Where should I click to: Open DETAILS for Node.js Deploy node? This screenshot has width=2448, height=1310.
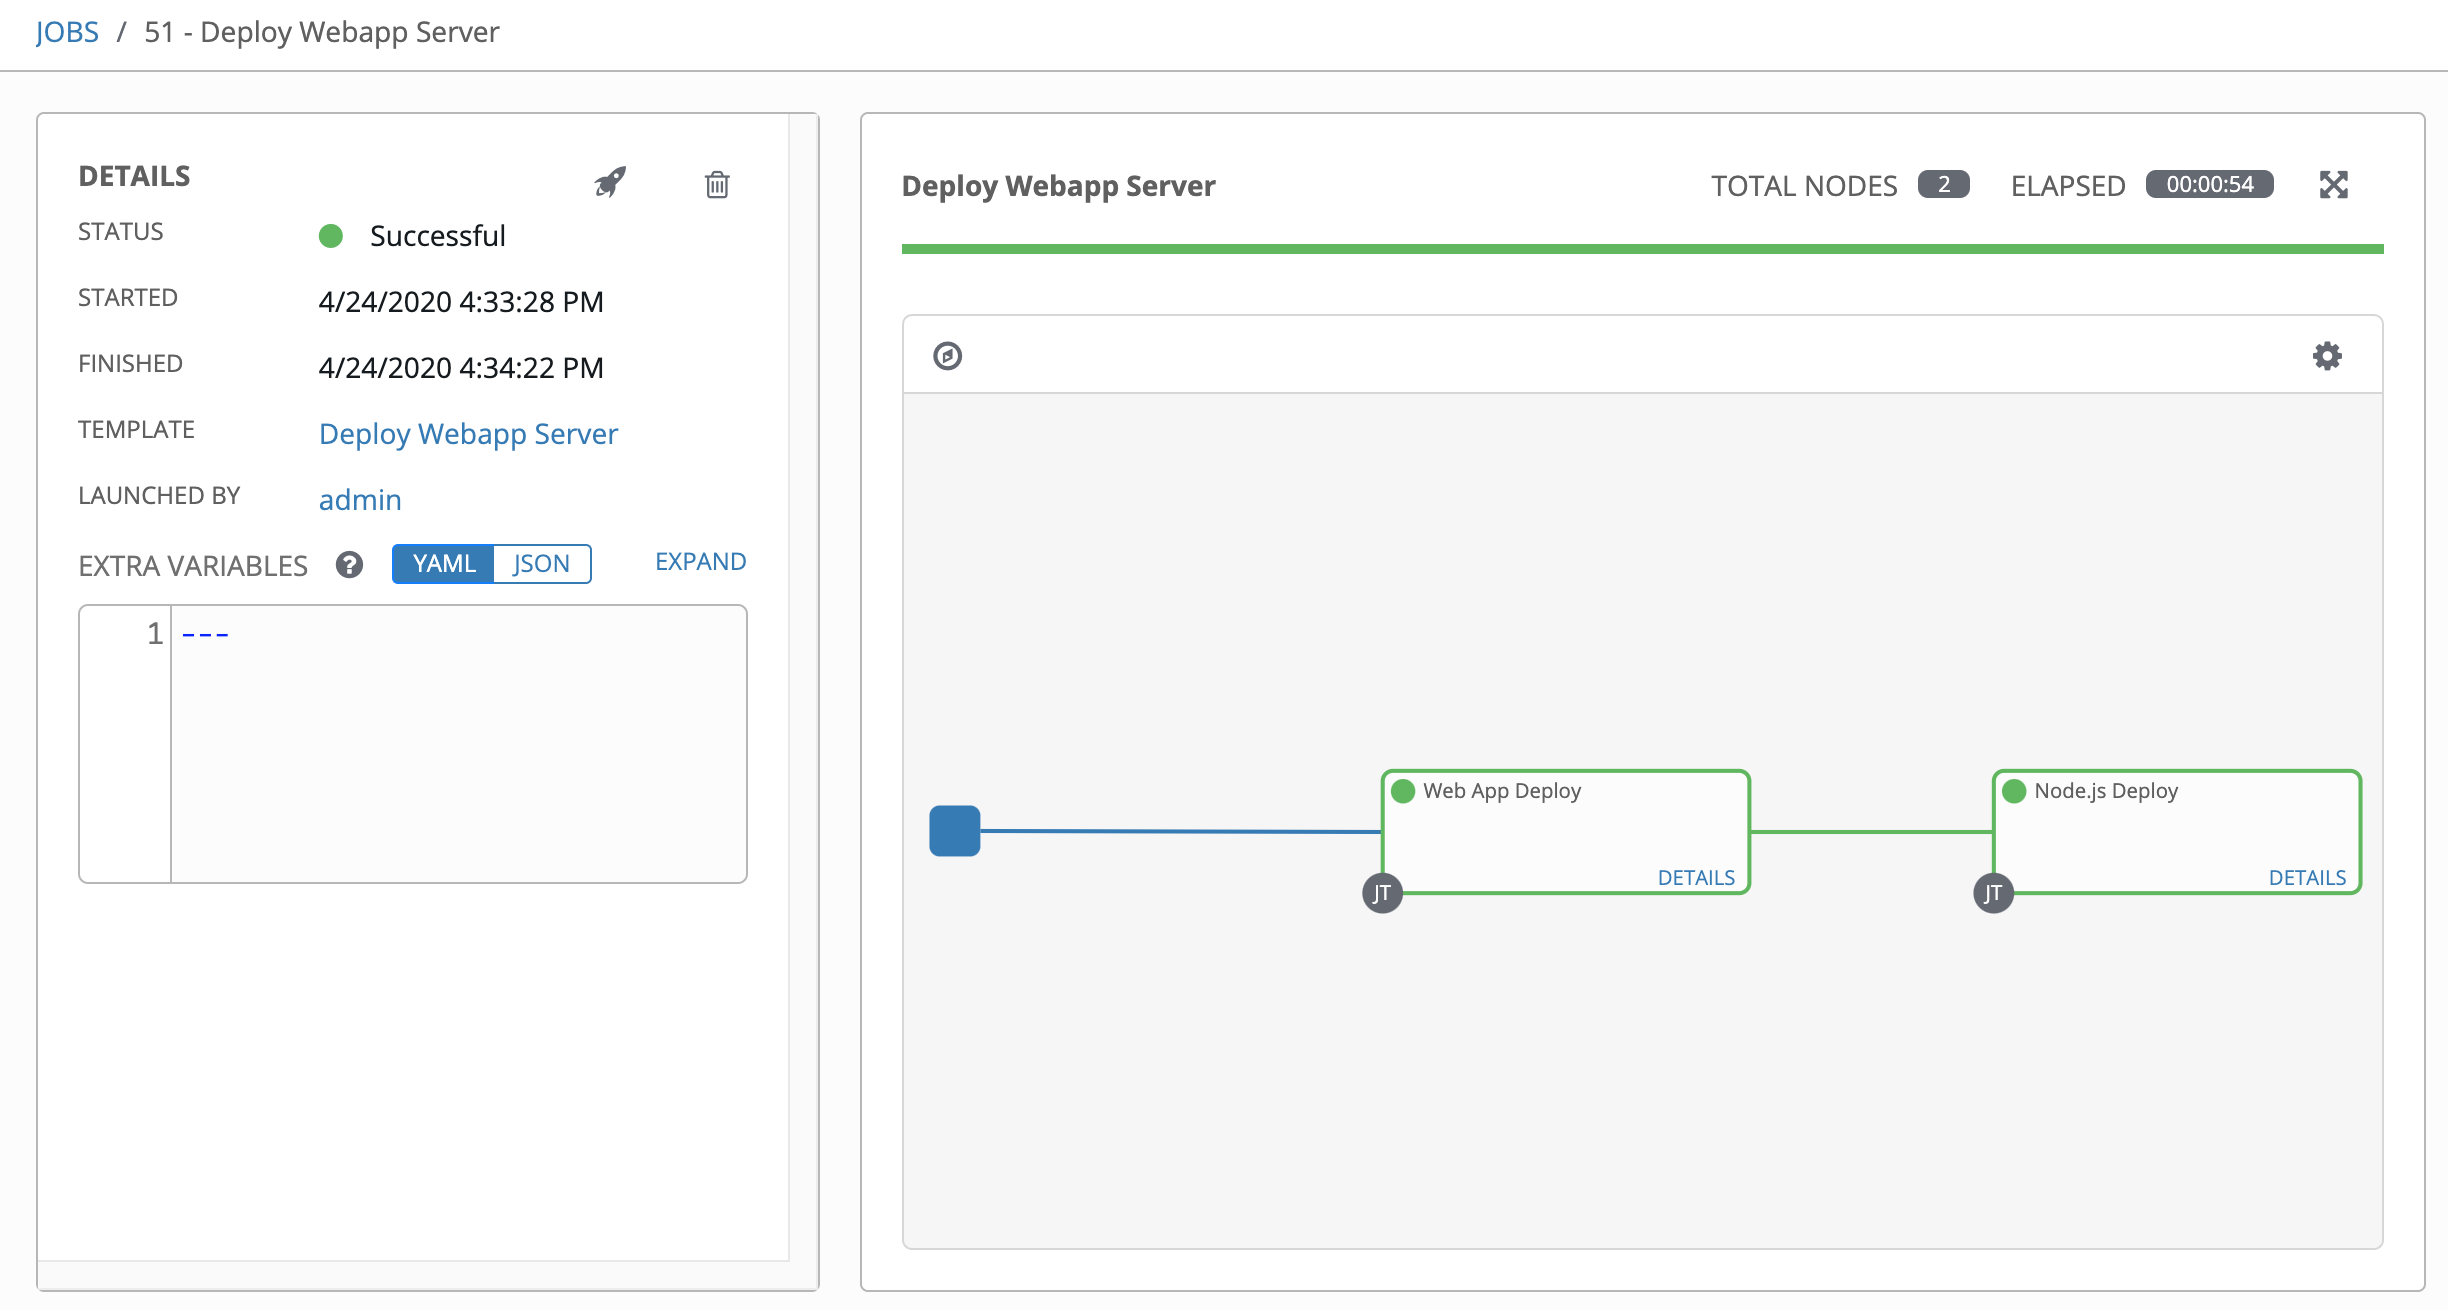(2307, 878)
